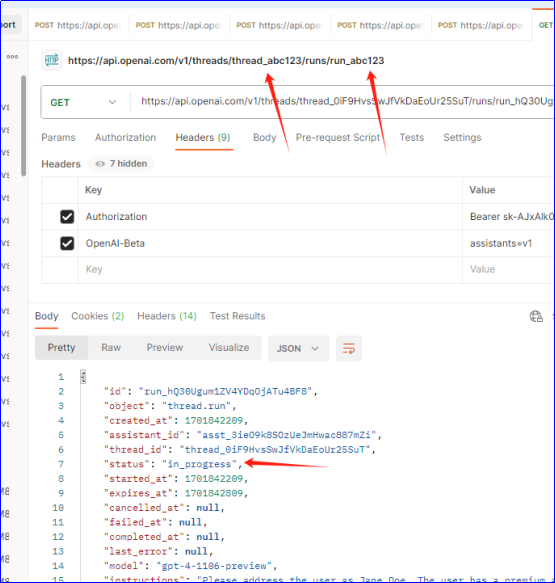Click the HTTP request type icon
This screenshot has height=583, width=556.
(x=51, y=60)
